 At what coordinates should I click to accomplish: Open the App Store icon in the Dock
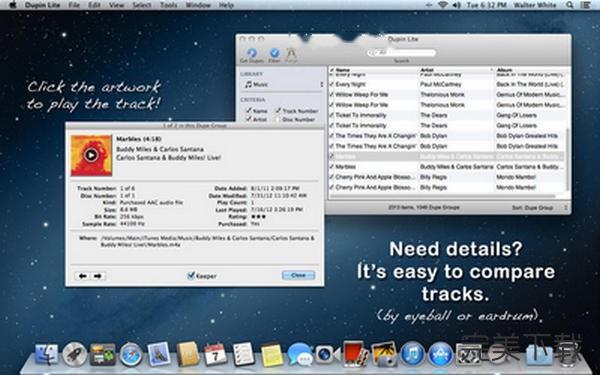pos(440,354)
